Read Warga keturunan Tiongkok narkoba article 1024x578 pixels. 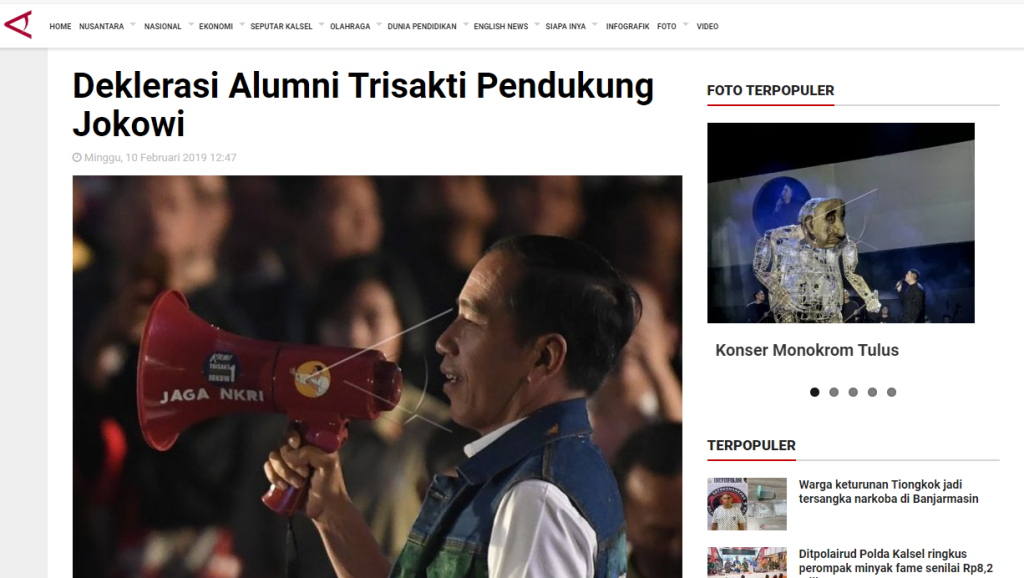click(888, 492)
